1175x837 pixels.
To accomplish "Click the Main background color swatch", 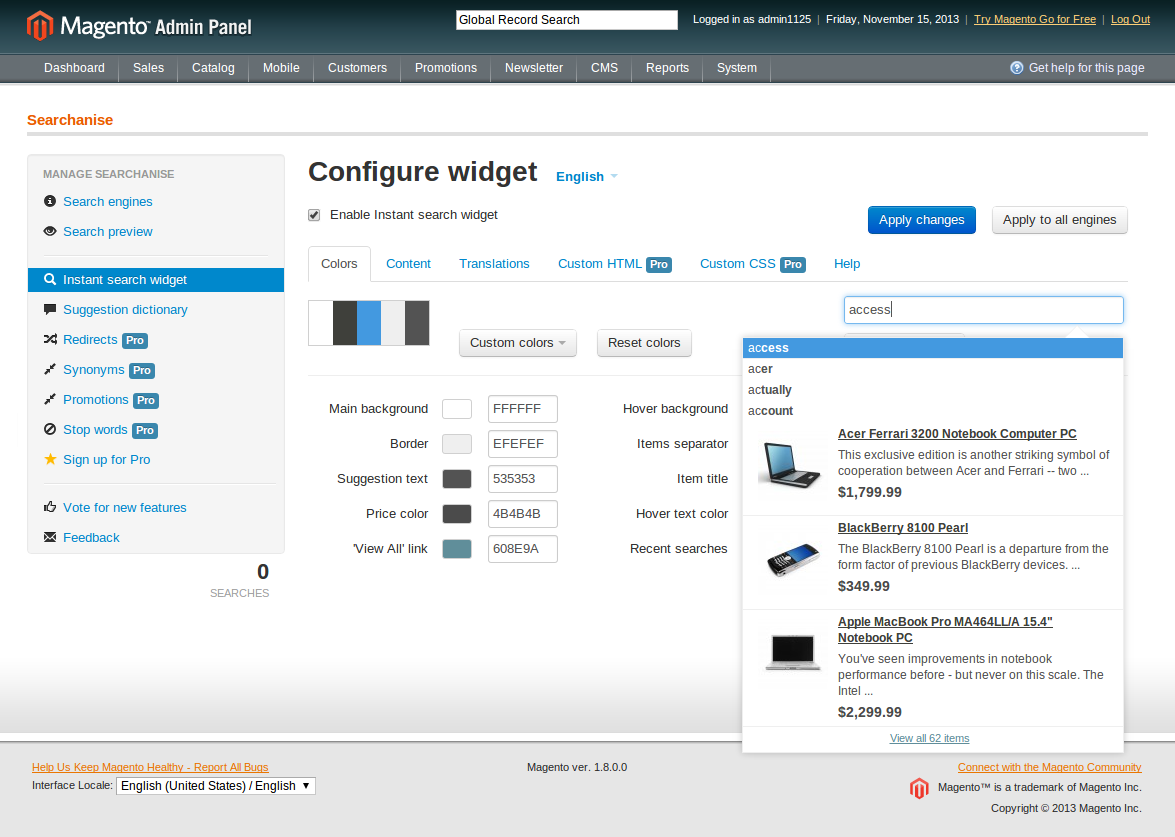I will [x=457, y=409].
